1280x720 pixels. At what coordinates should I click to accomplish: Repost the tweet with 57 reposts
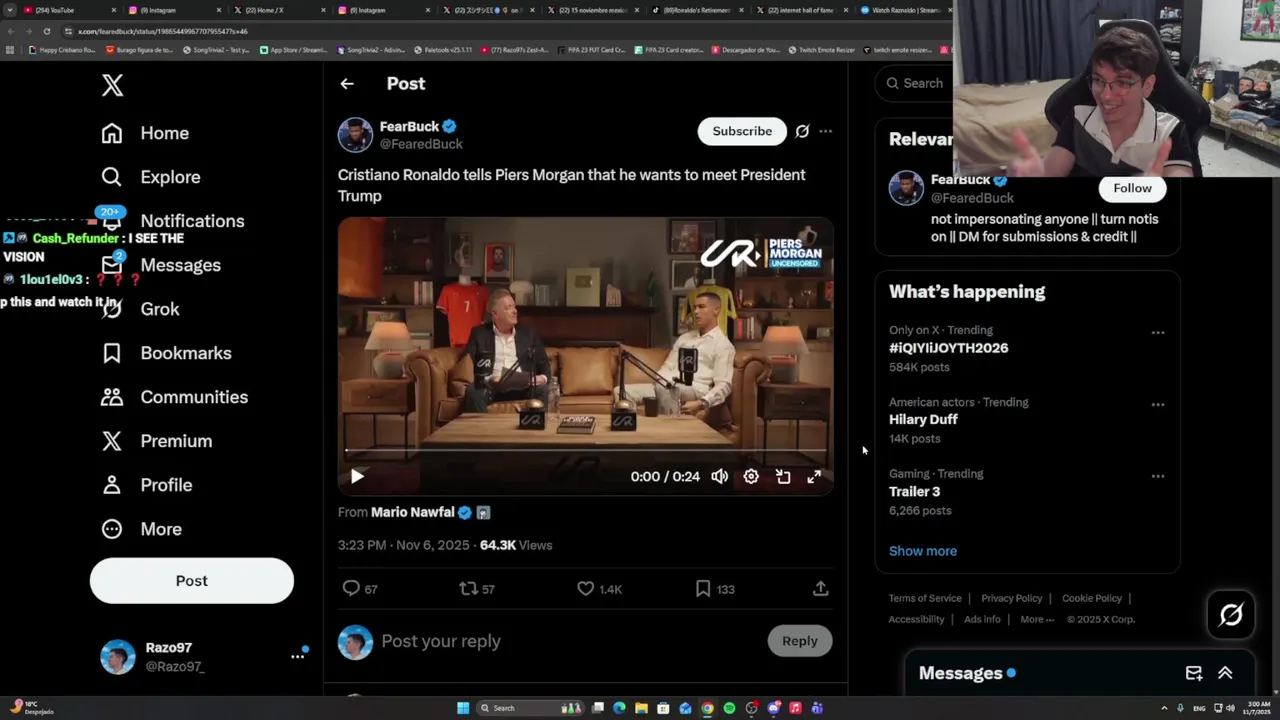coord(477,589)
